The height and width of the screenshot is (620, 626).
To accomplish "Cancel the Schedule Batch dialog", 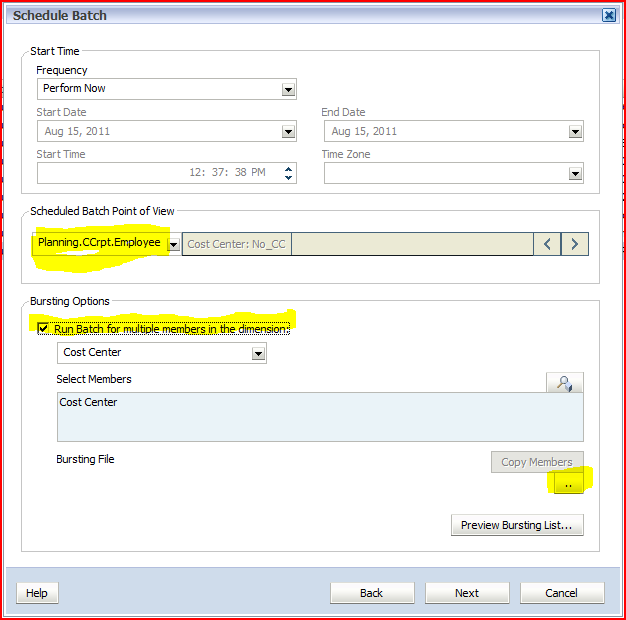I will (562, 593).
